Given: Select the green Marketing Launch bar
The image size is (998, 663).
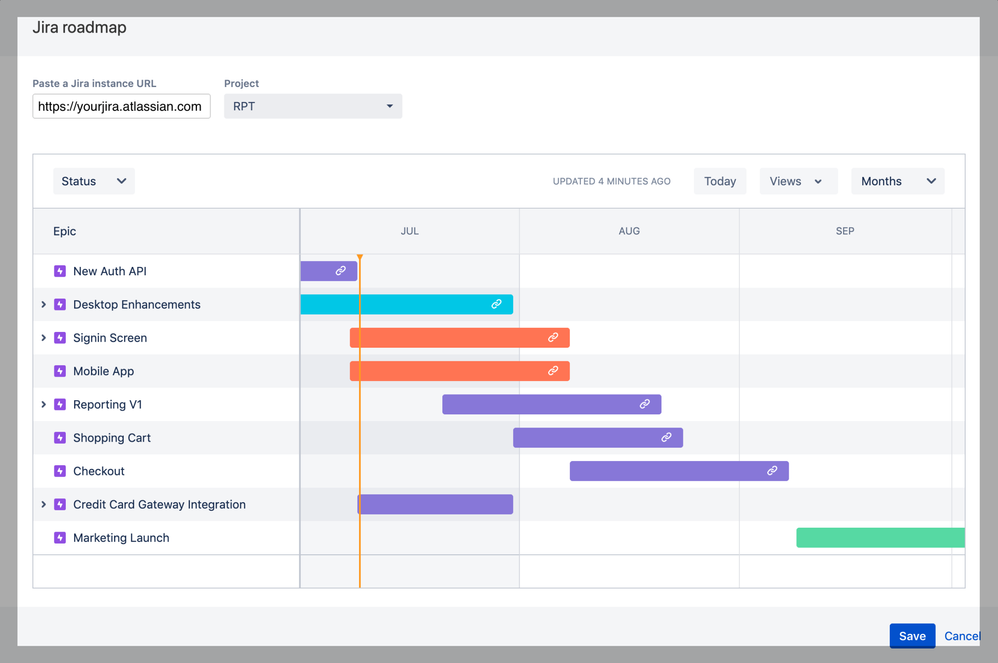Looking at the screenshot, I should pos(880,538).
